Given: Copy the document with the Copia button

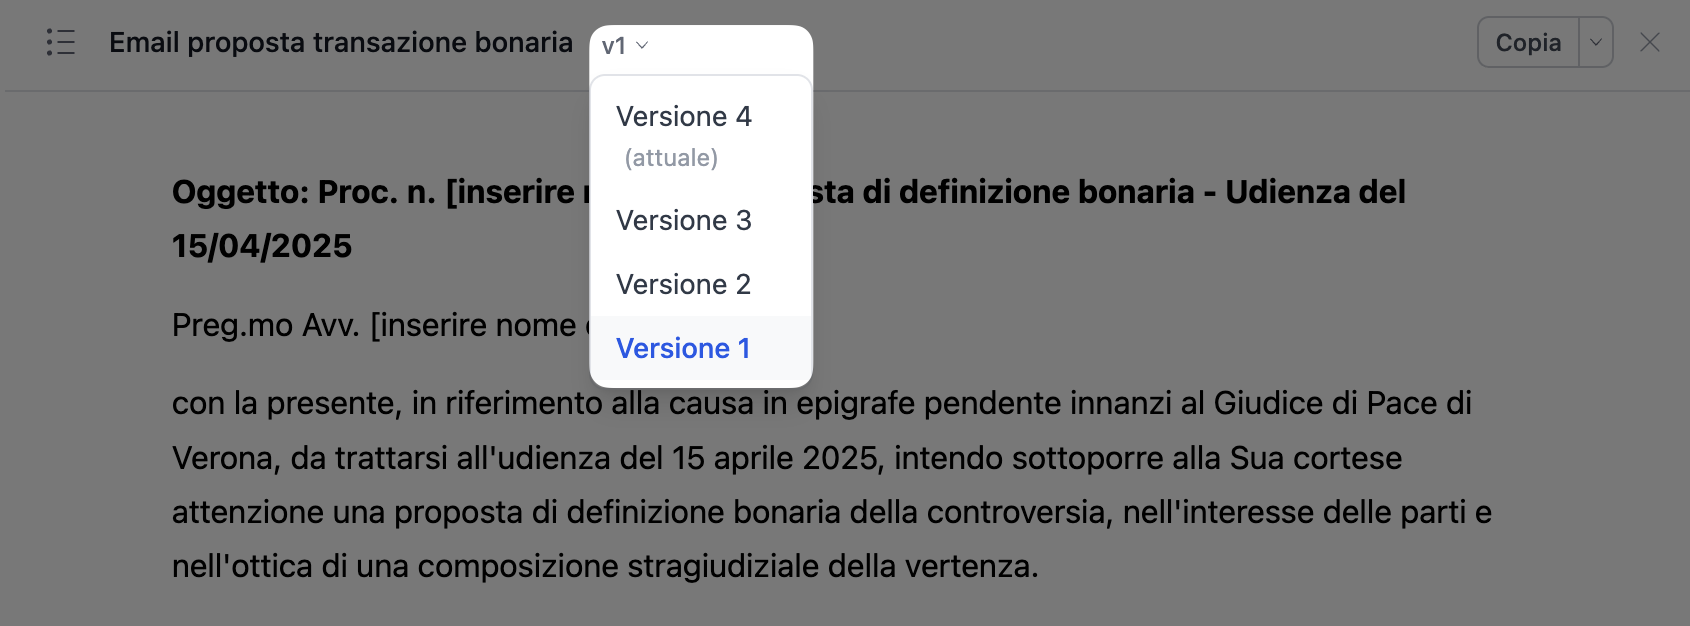Looking at the screenshot, I should [x=1528, y=42].
